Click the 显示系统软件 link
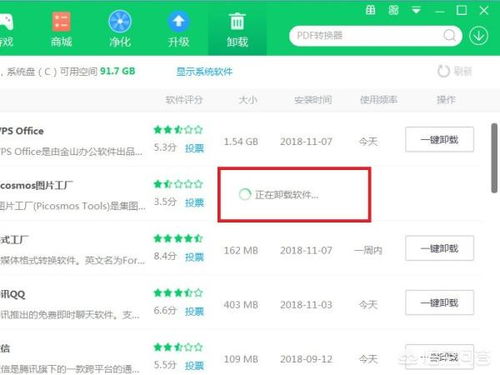Screen dimensions: 500x375 tap(204, 71)
